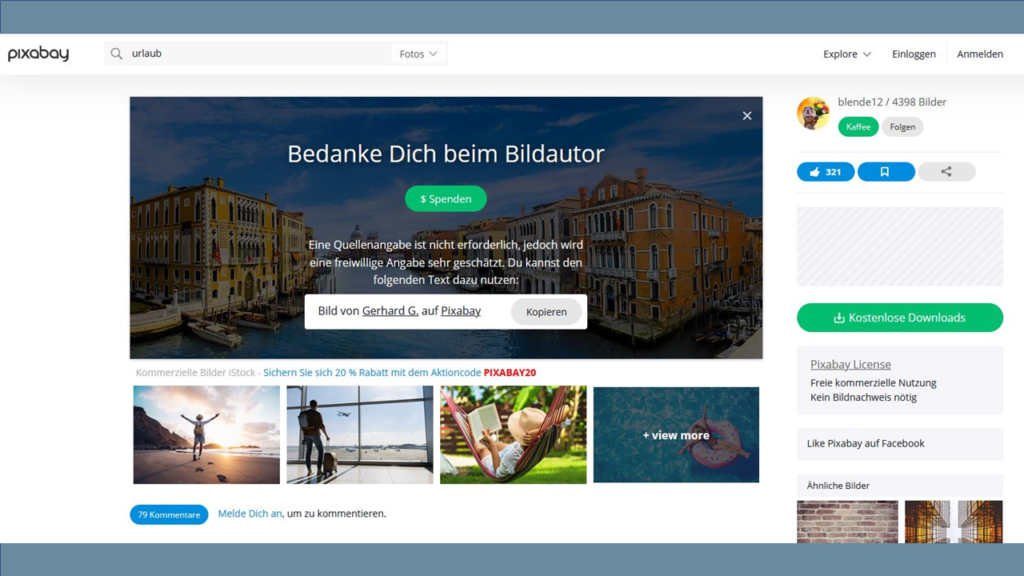Toggle Folgen to follow blende12

pos(902,127)
